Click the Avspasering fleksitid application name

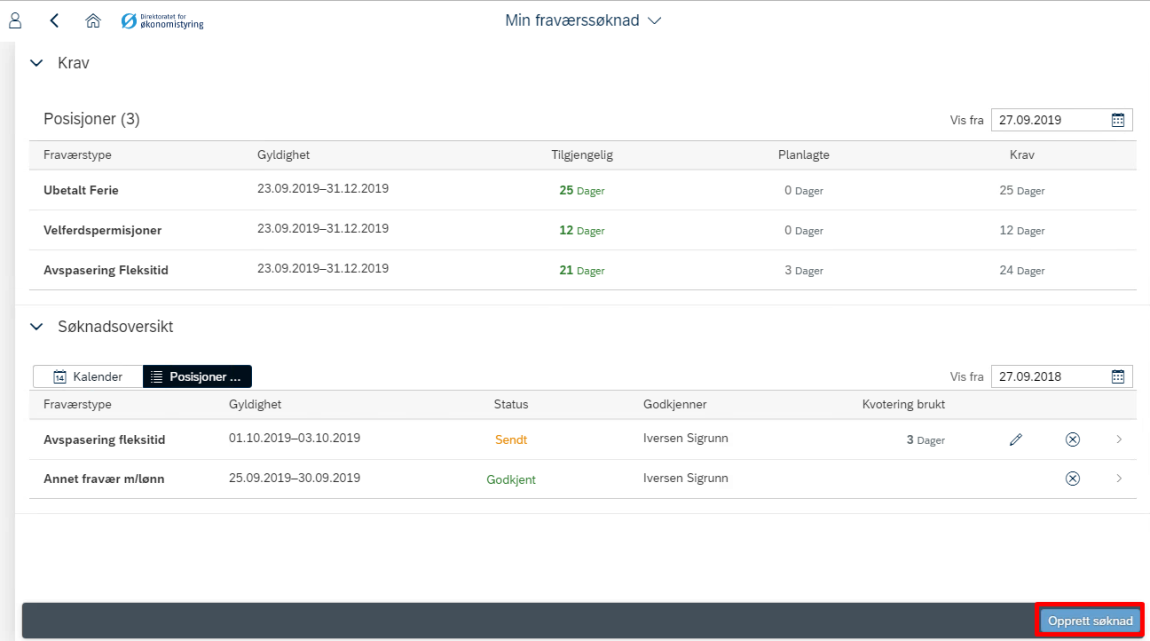click(104, 439)
